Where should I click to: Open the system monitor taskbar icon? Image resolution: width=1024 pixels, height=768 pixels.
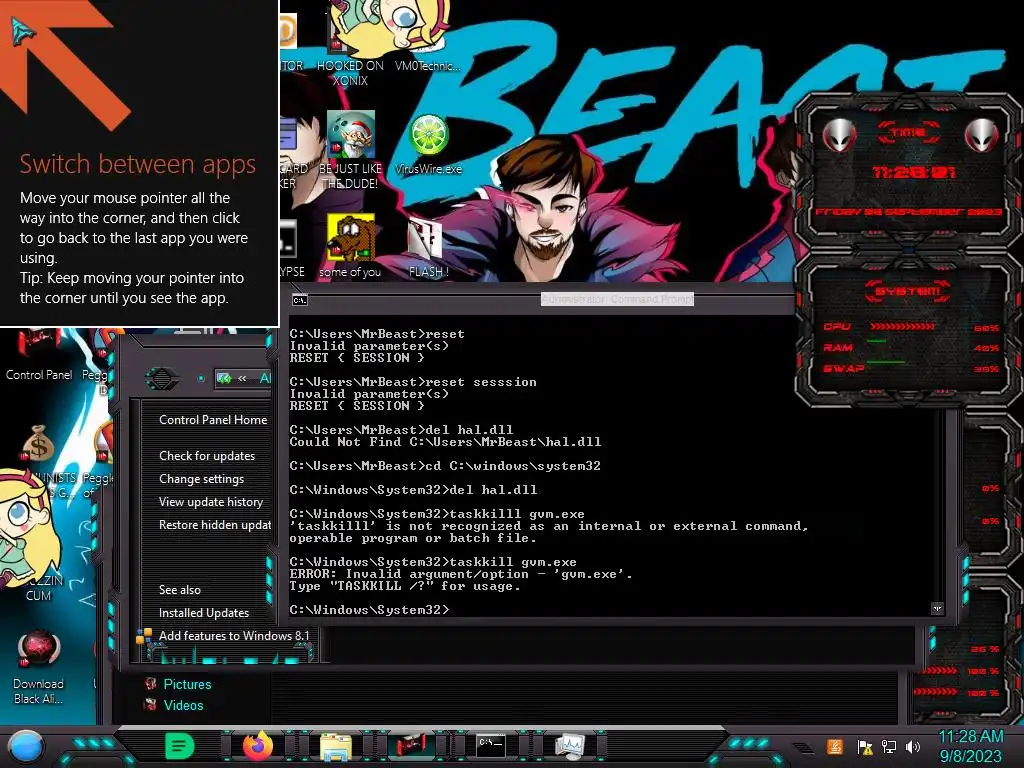tap(569, 746)
